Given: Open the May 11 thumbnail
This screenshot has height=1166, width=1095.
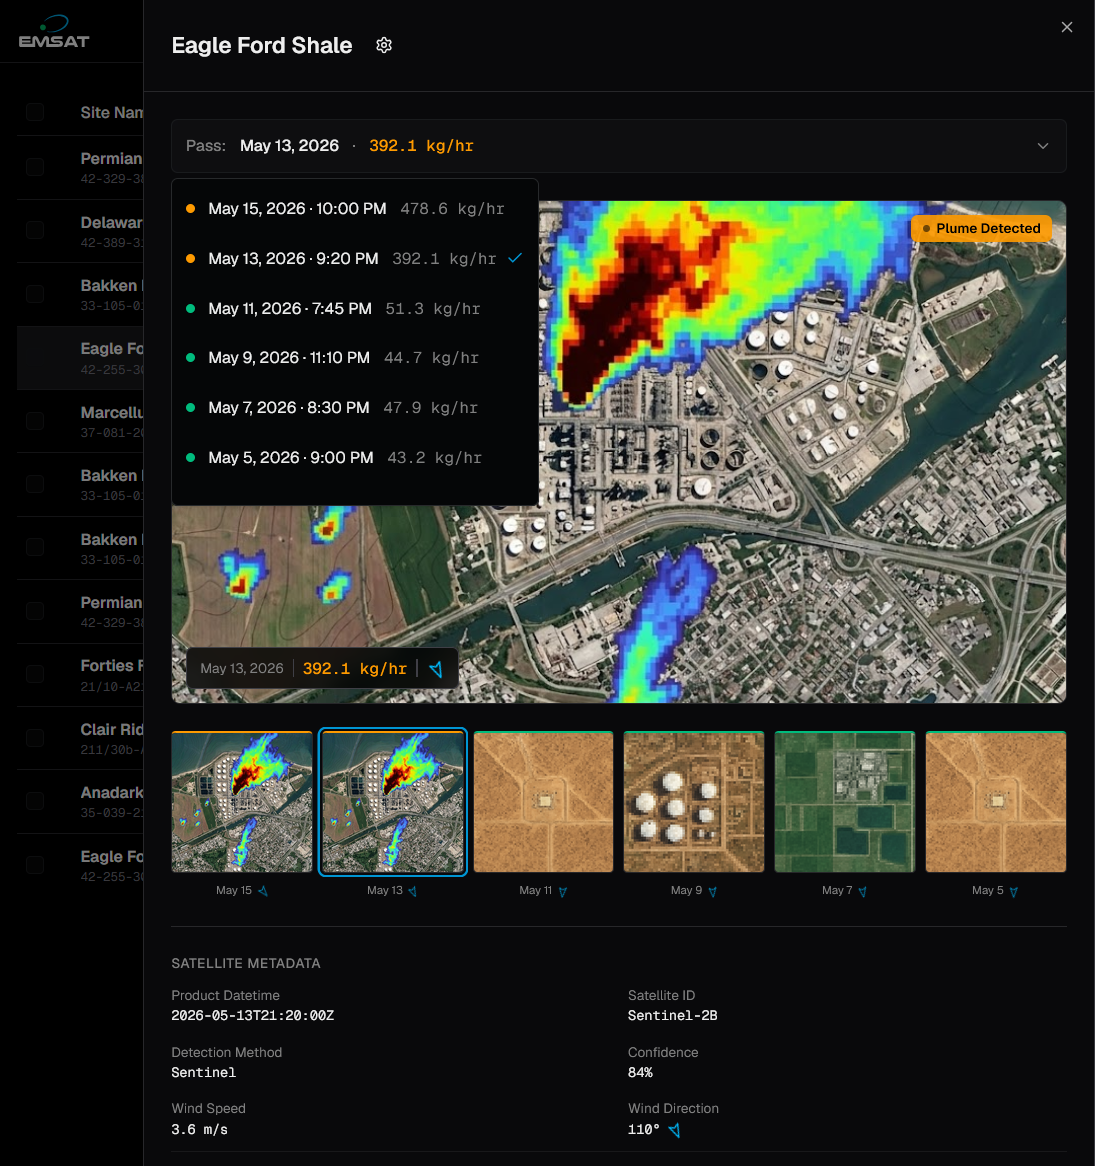Looking at the screenshot, I should (x=543, y=802).
